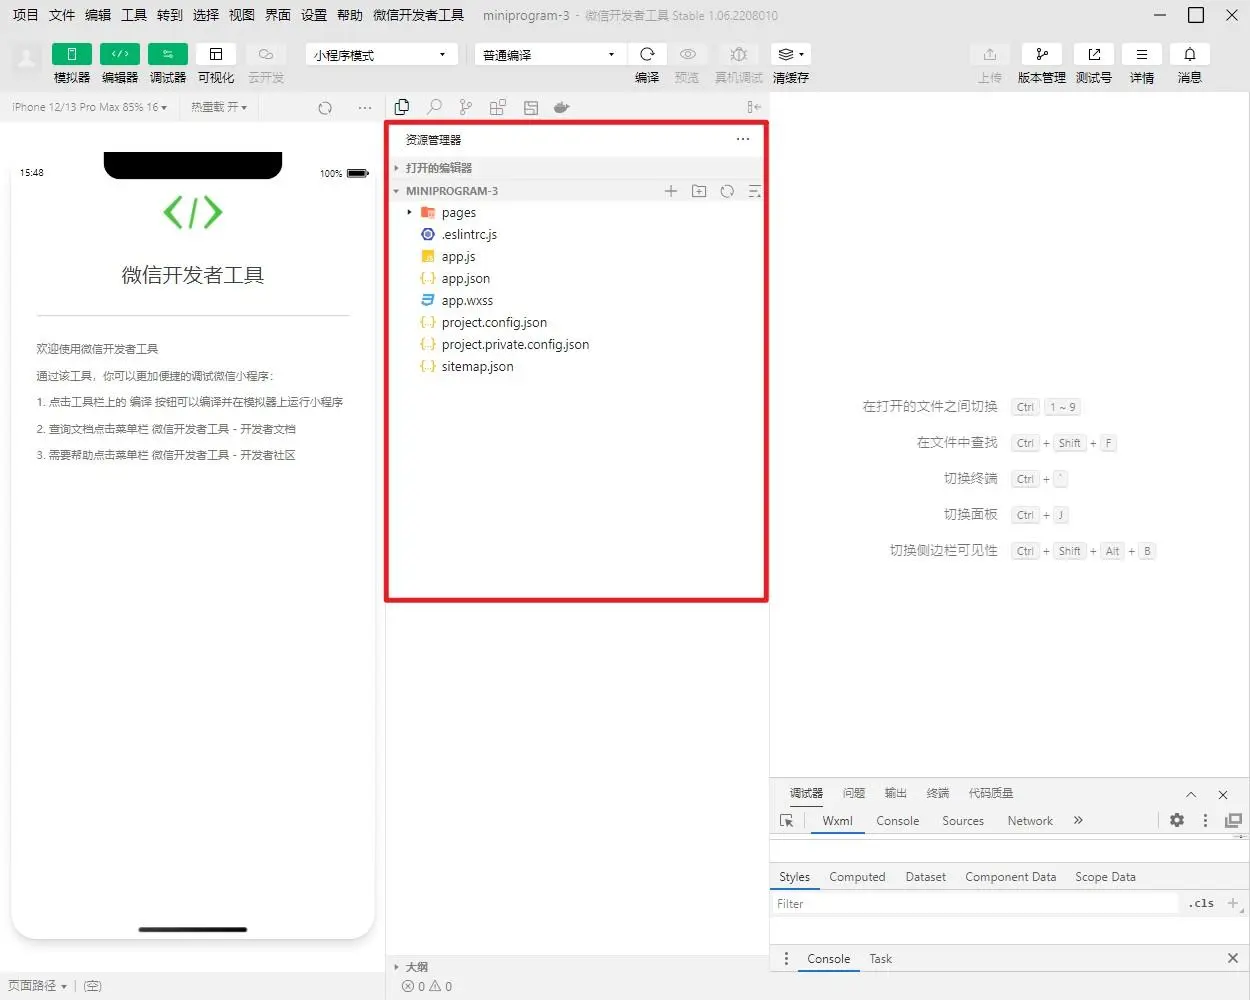Open debugger settings gear icon

[1177, 820]
